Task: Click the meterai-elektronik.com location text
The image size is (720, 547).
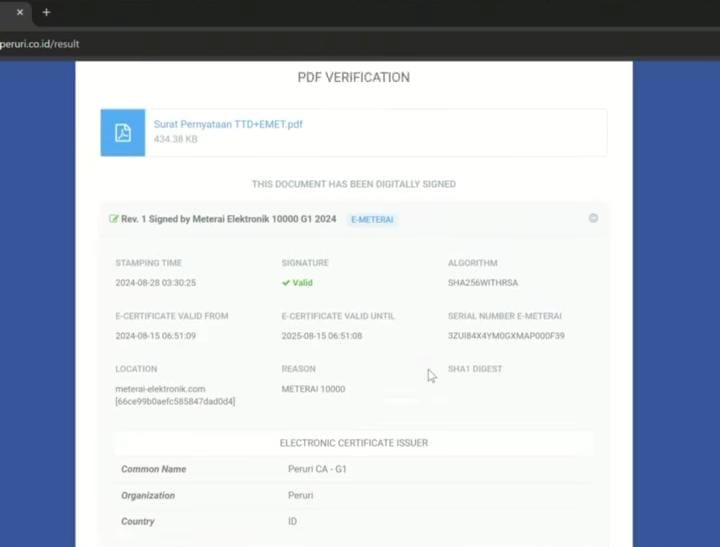Action: (x=160, y=389)
